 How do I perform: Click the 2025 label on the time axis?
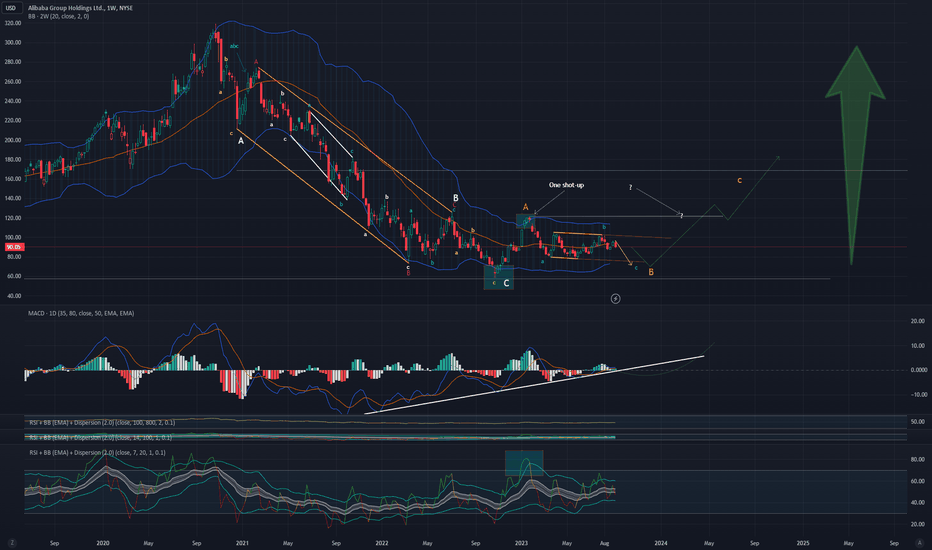802,543
